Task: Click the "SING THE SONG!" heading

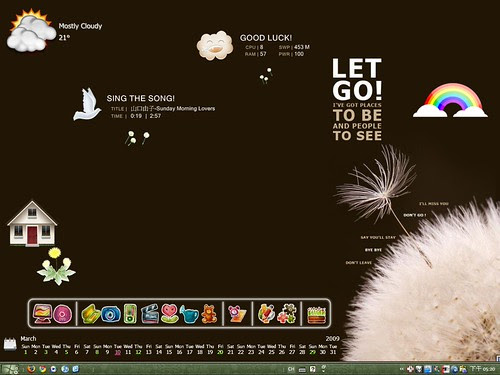Action: tap(141, 98)
